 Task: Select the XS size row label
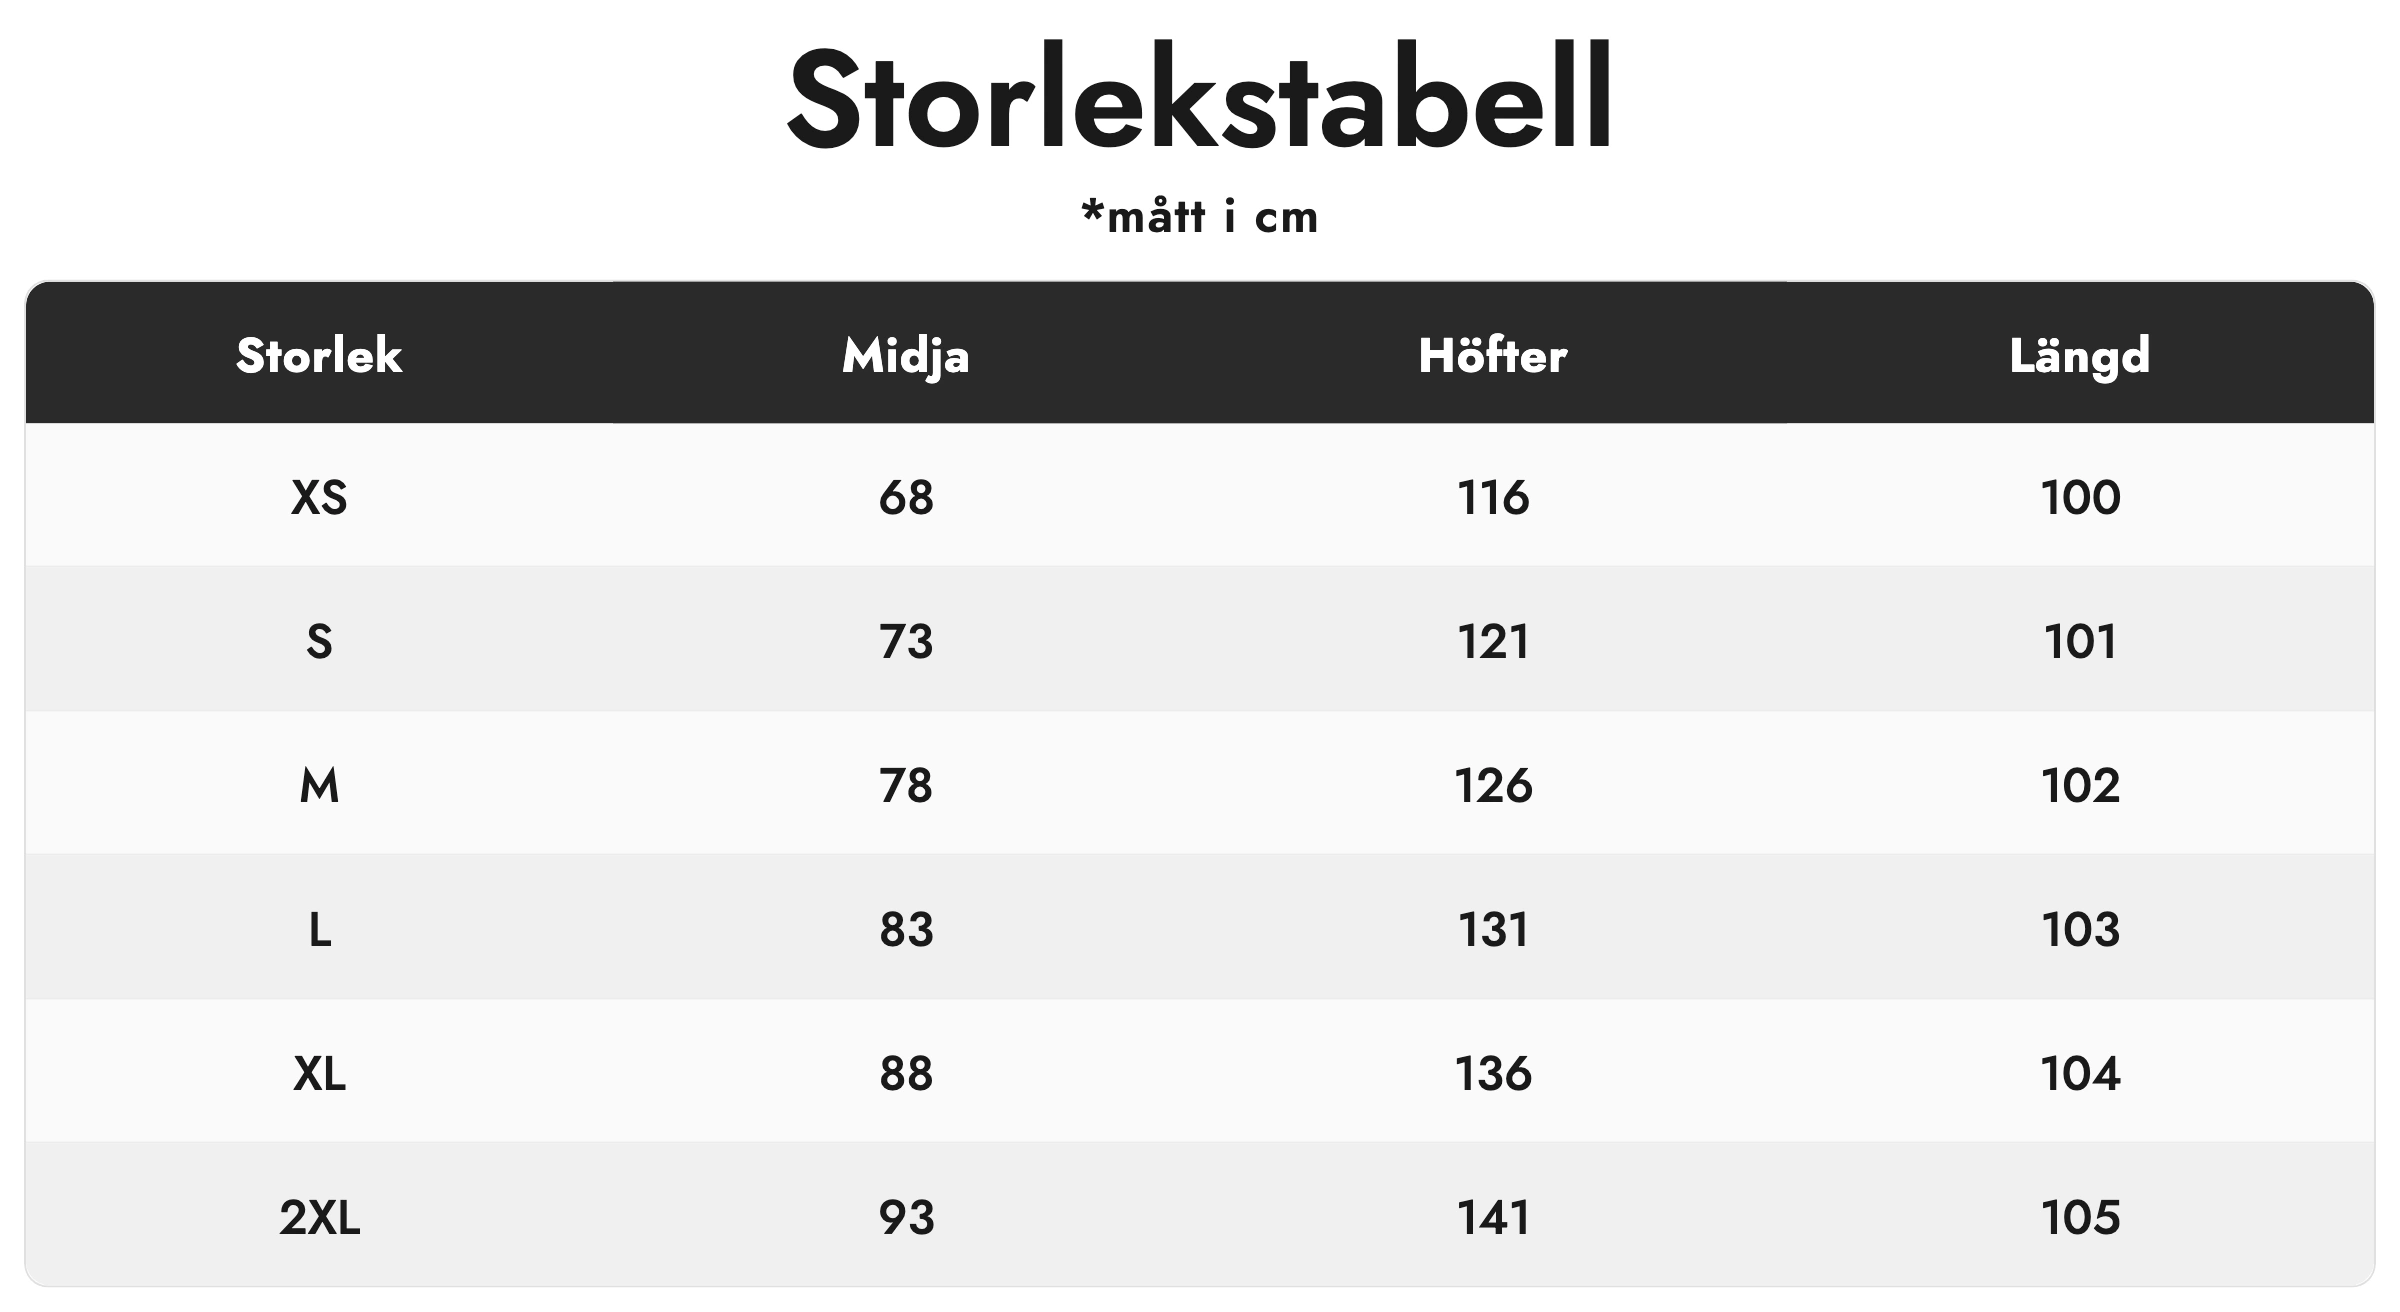coord(319,498)
